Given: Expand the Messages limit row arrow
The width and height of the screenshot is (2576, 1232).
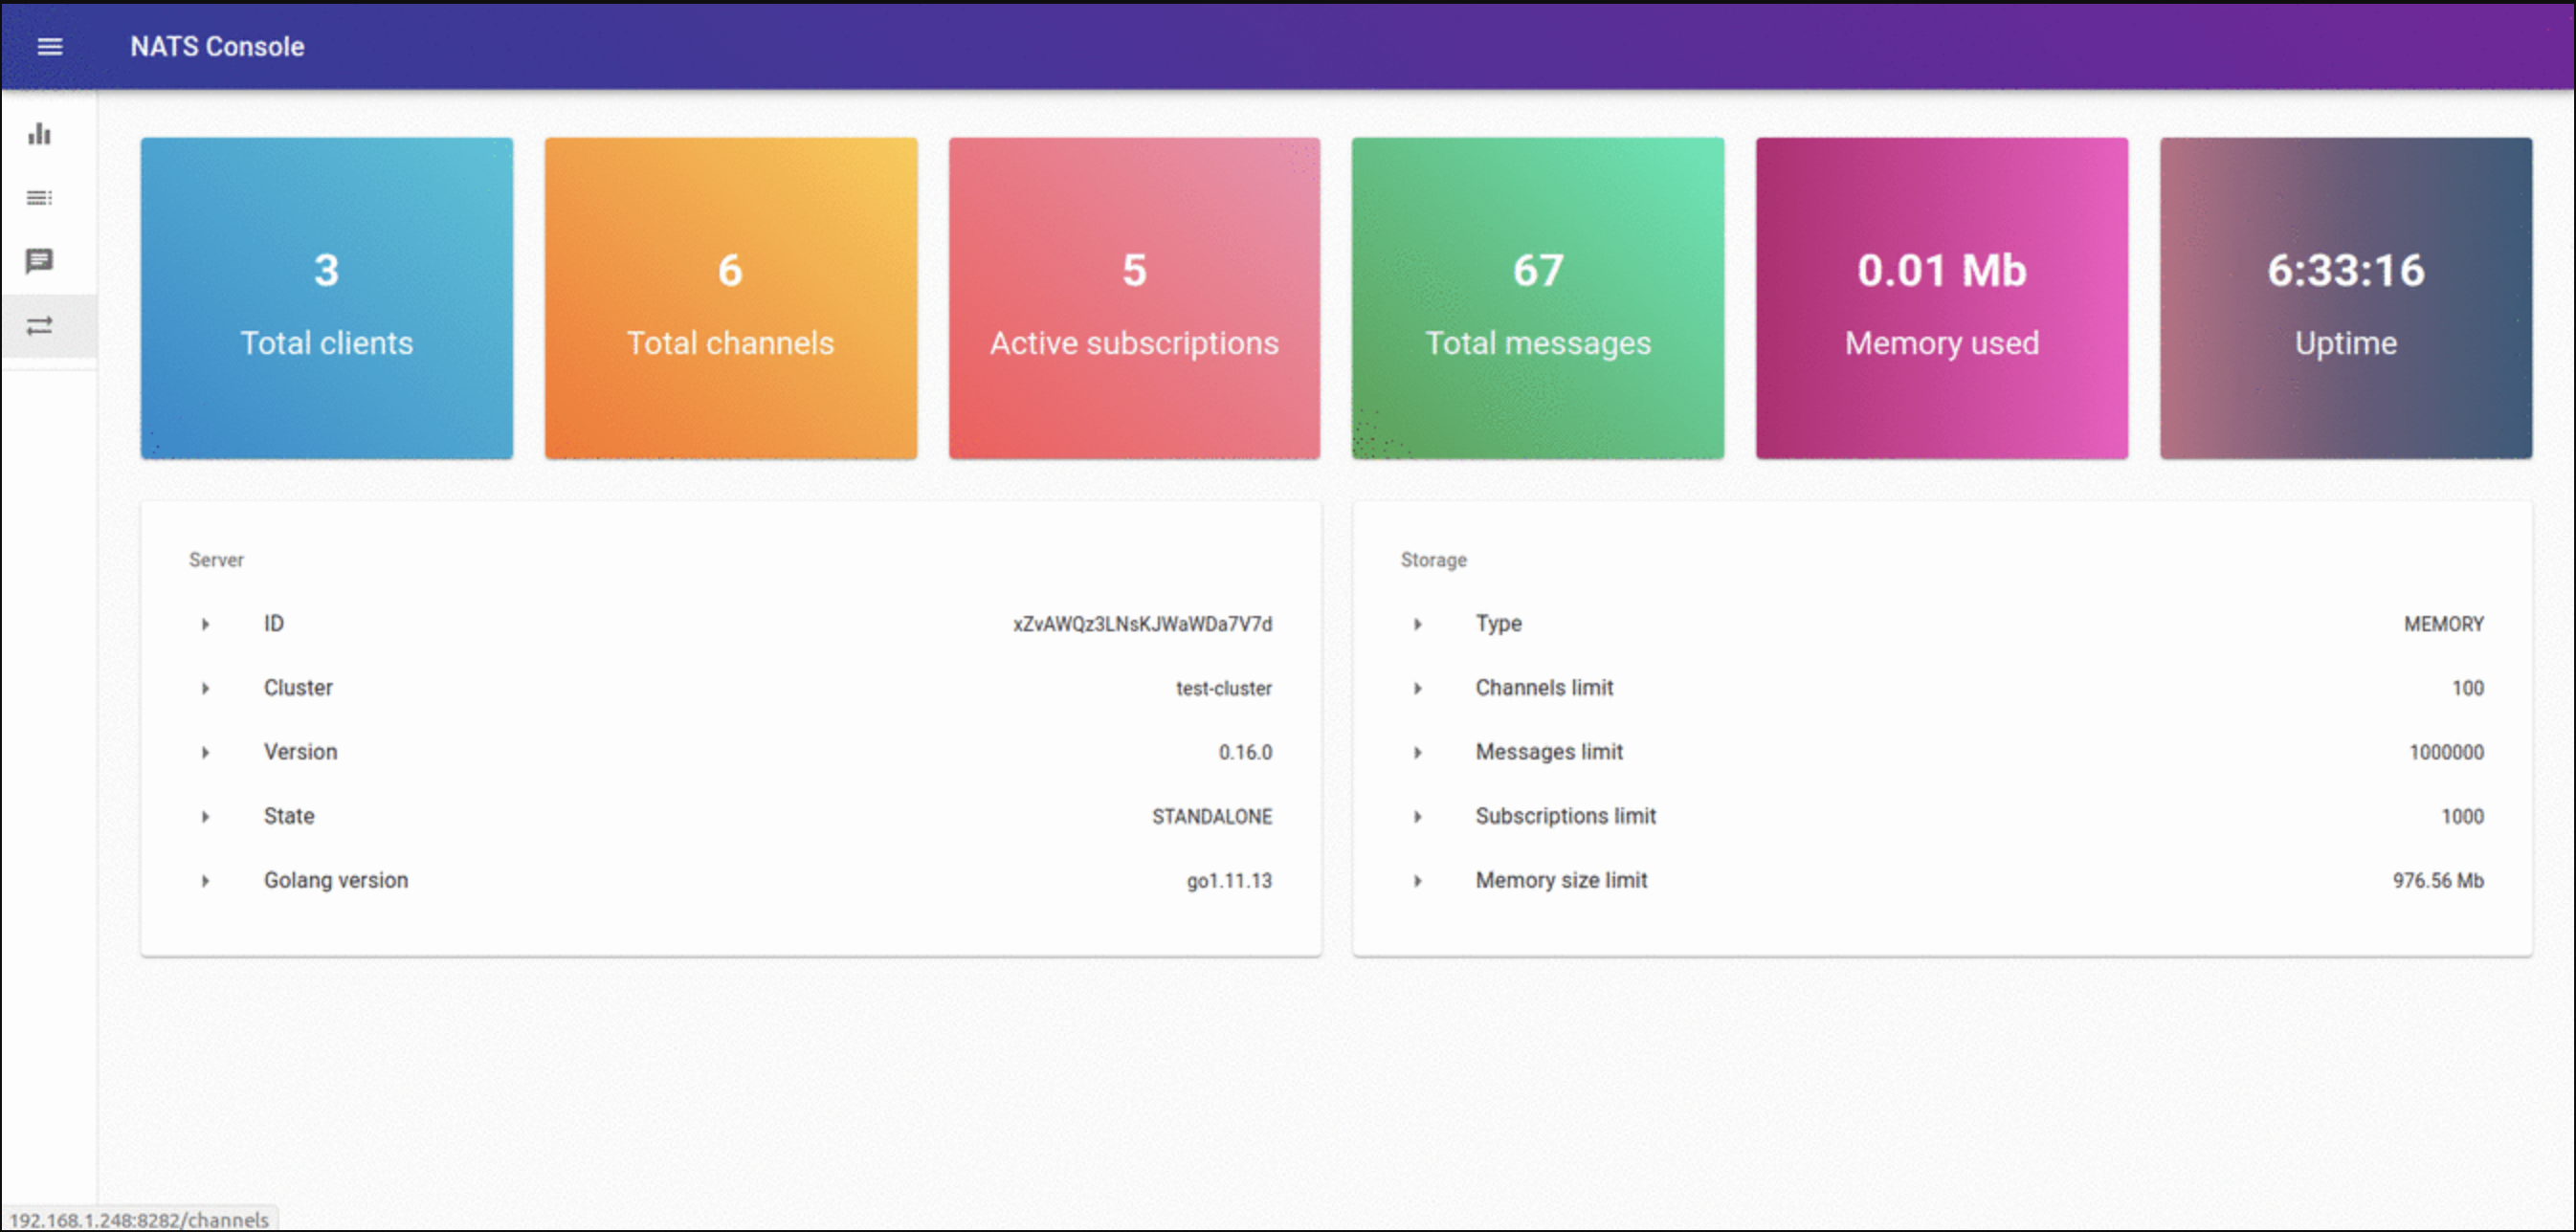Looking at the screenshot, I should (1417, 752).
